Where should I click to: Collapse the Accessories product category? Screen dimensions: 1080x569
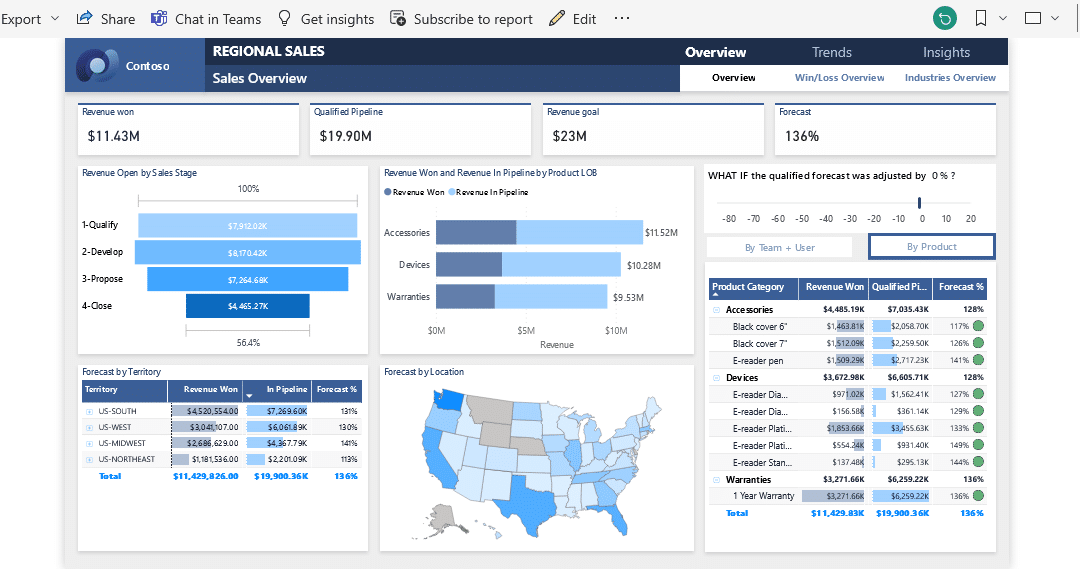[716, 310]
